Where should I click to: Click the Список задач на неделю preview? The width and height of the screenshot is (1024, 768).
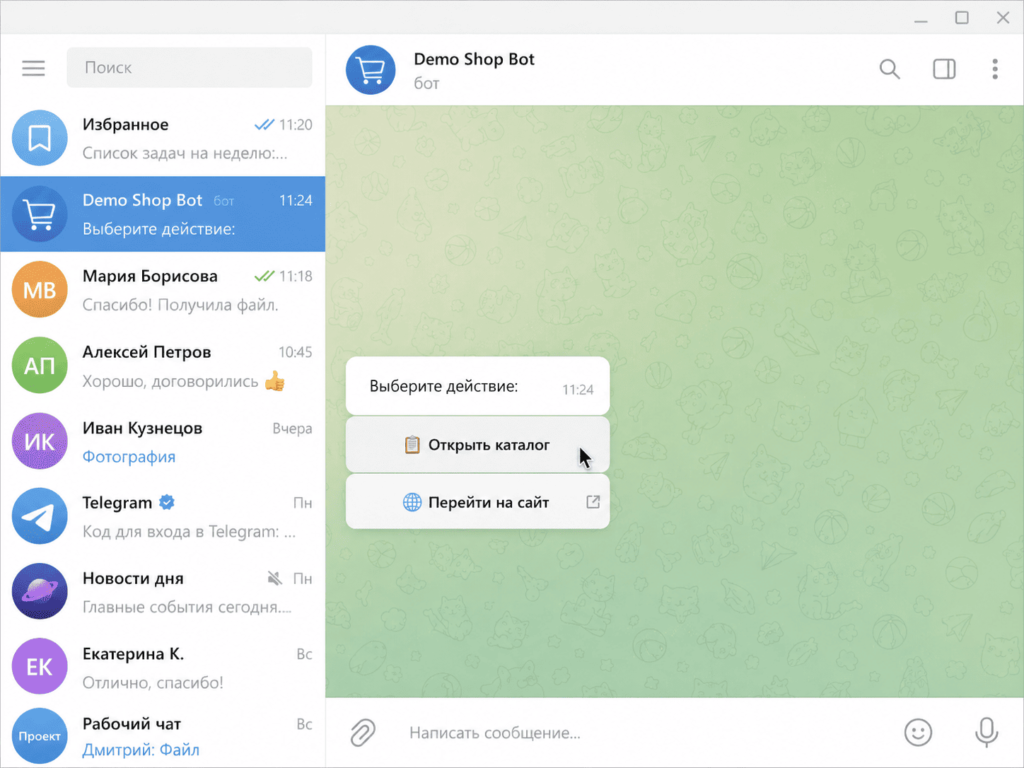coord(185,153)
